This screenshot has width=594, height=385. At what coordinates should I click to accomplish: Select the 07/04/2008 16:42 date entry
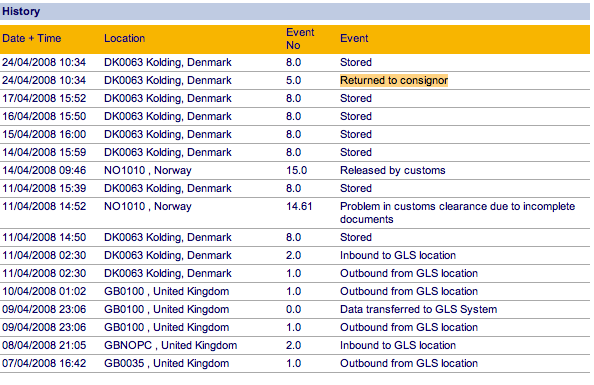44,363
